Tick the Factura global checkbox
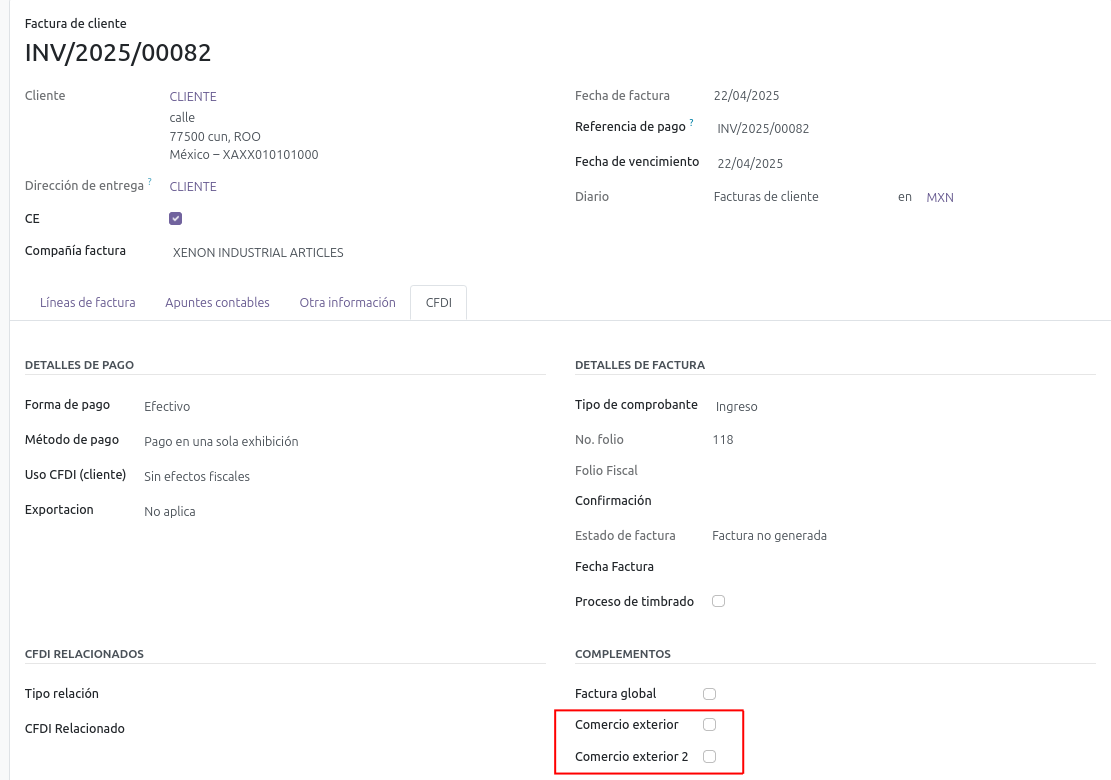Screen dimensions: 1111x780 (709, 693)
